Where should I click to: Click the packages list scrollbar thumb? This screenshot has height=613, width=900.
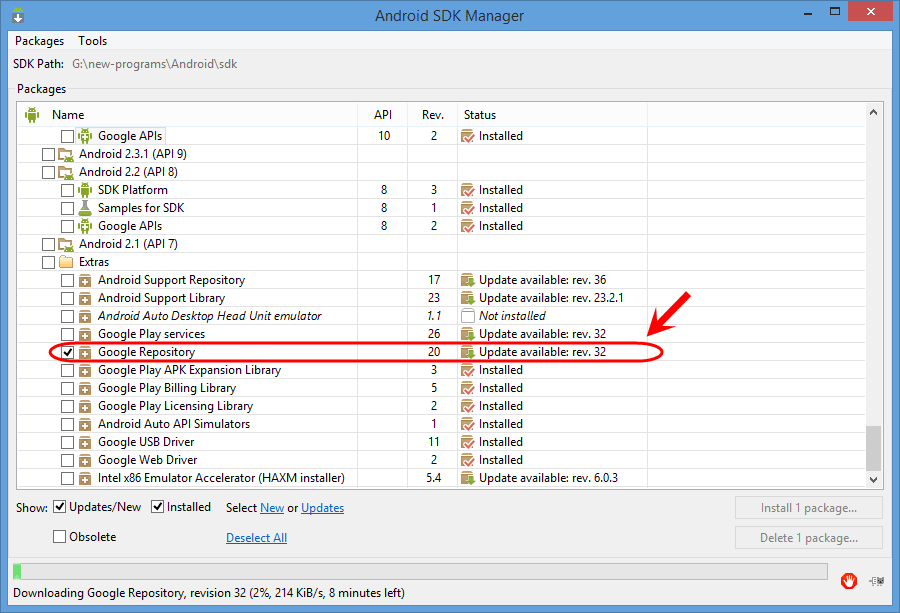click(x=873, y=448)
